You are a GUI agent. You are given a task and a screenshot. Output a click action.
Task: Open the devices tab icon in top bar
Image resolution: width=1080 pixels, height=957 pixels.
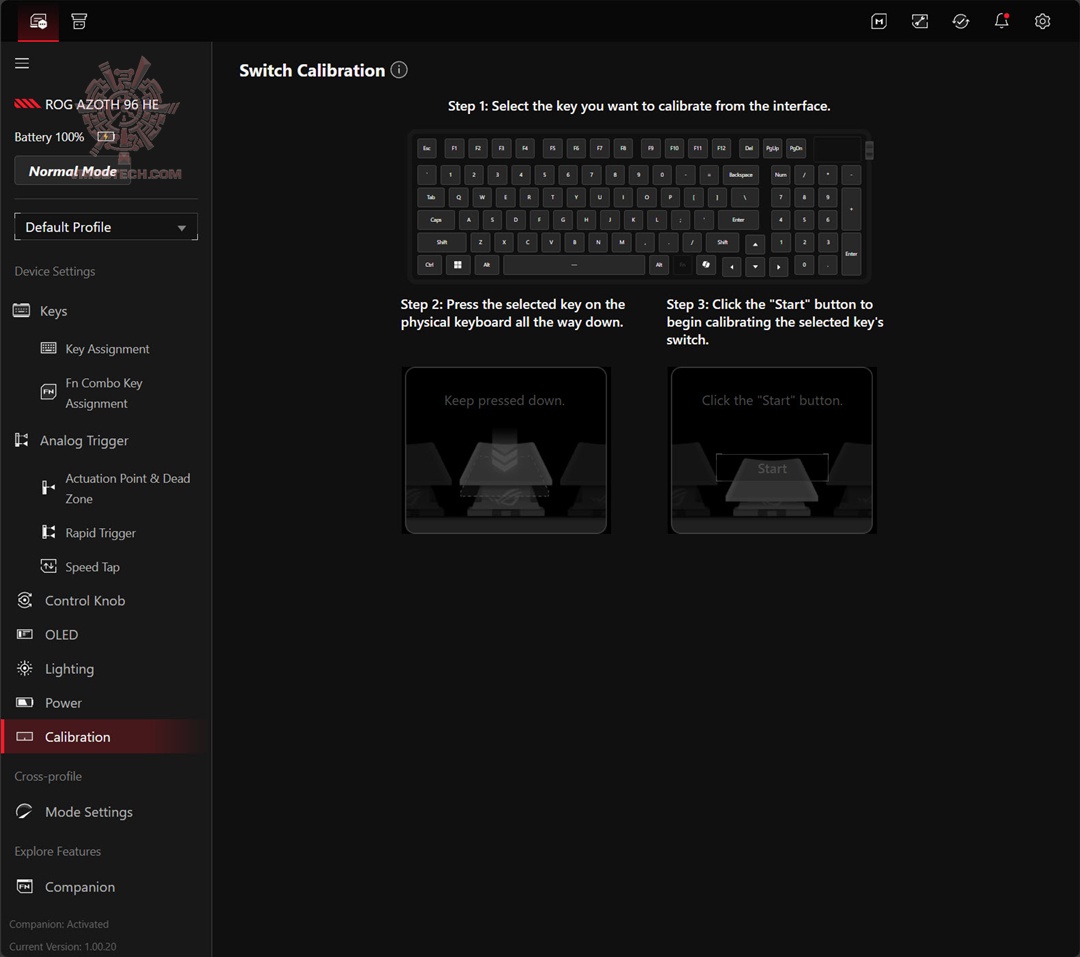pos(38,21)
